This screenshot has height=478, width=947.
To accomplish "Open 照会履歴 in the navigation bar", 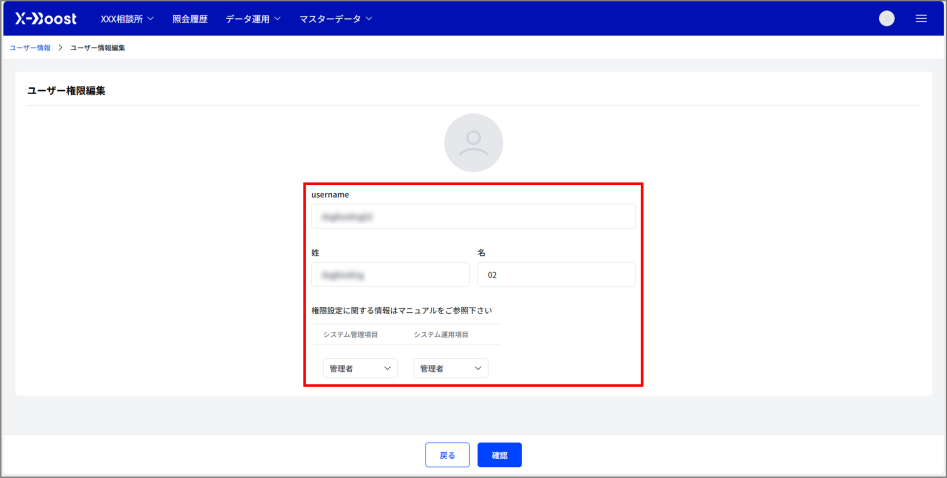I will tap(190, 19).
